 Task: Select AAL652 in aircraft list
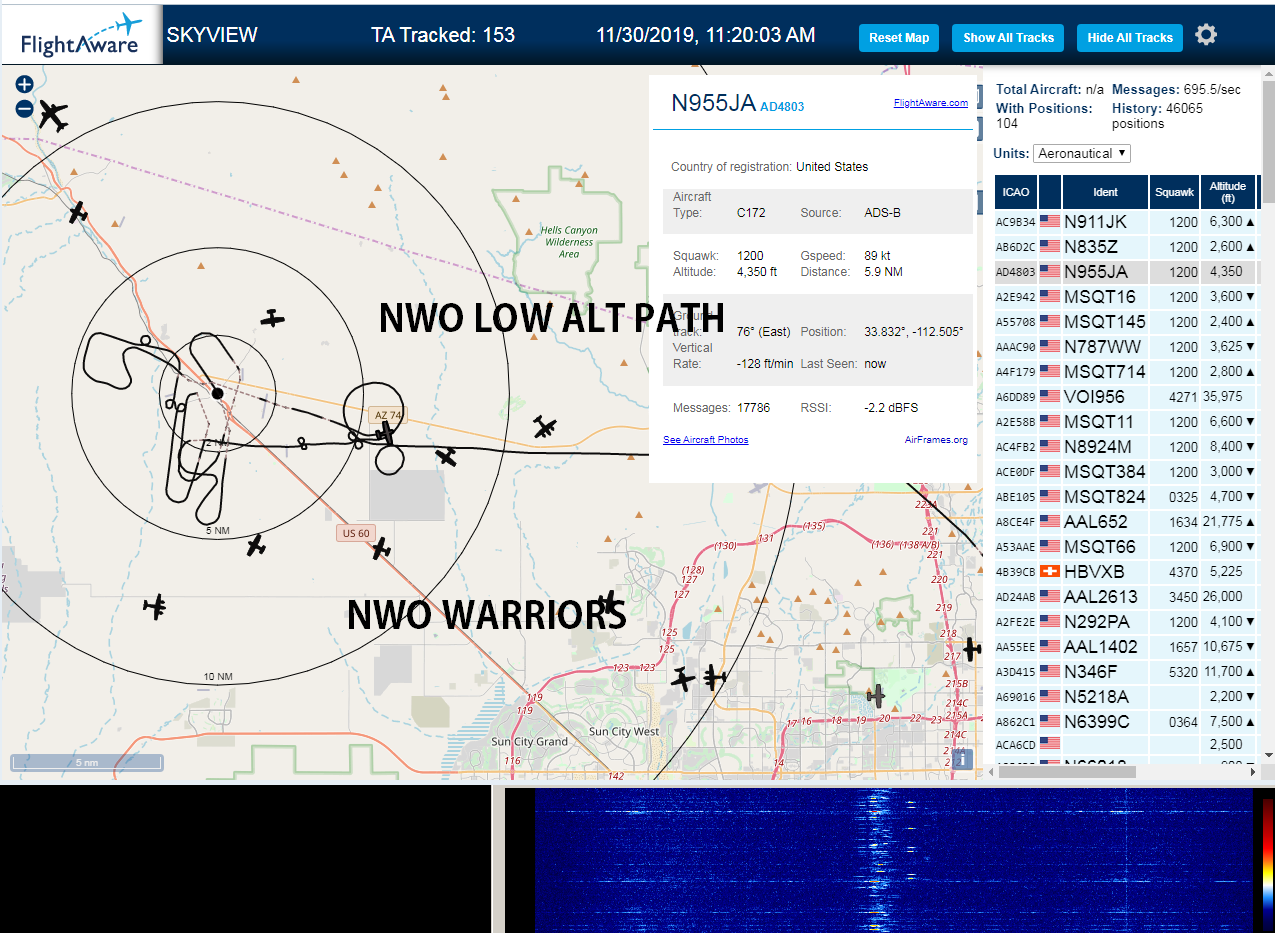tap(1125, 522)
